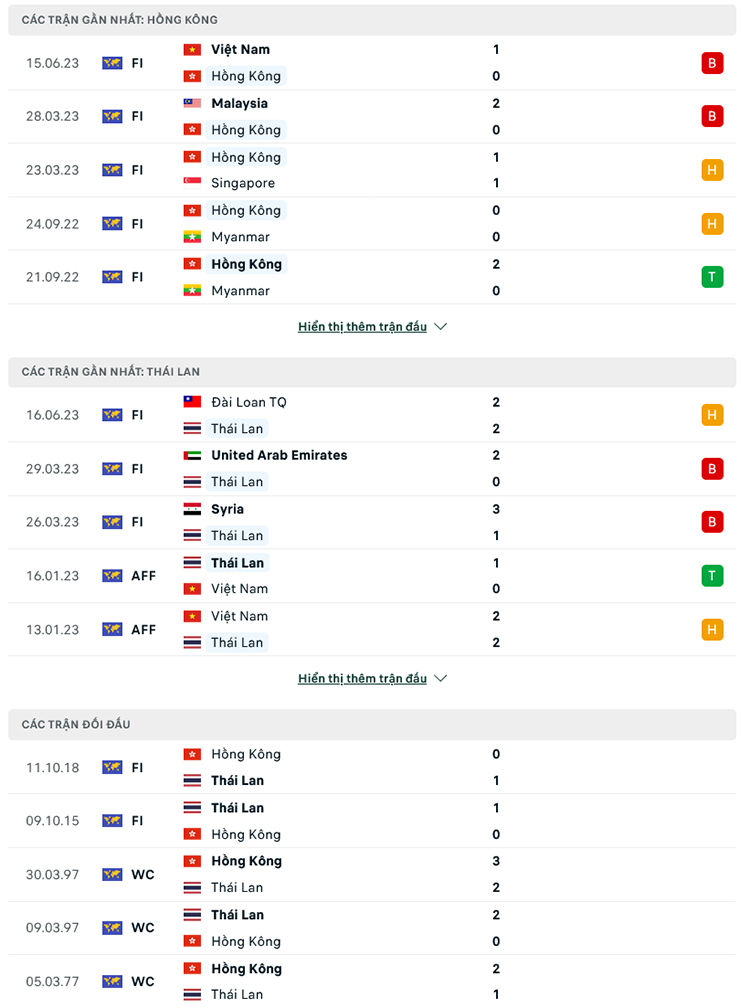Expand more Hồng Kông matches via chevron
The image size is (740, 1008).
[x=441, y=327]
